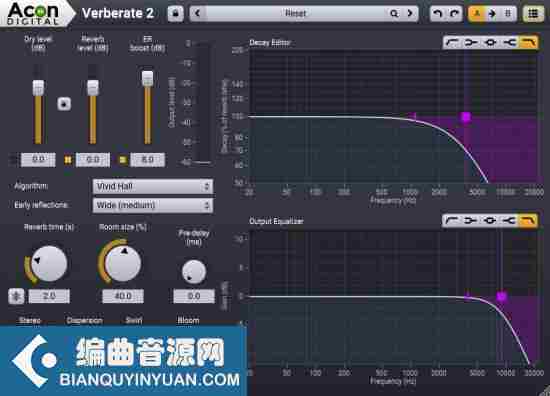Select low shelf filter in Output Equalizer
This screenshot has width=550, height=396.
tap(471, 221)
